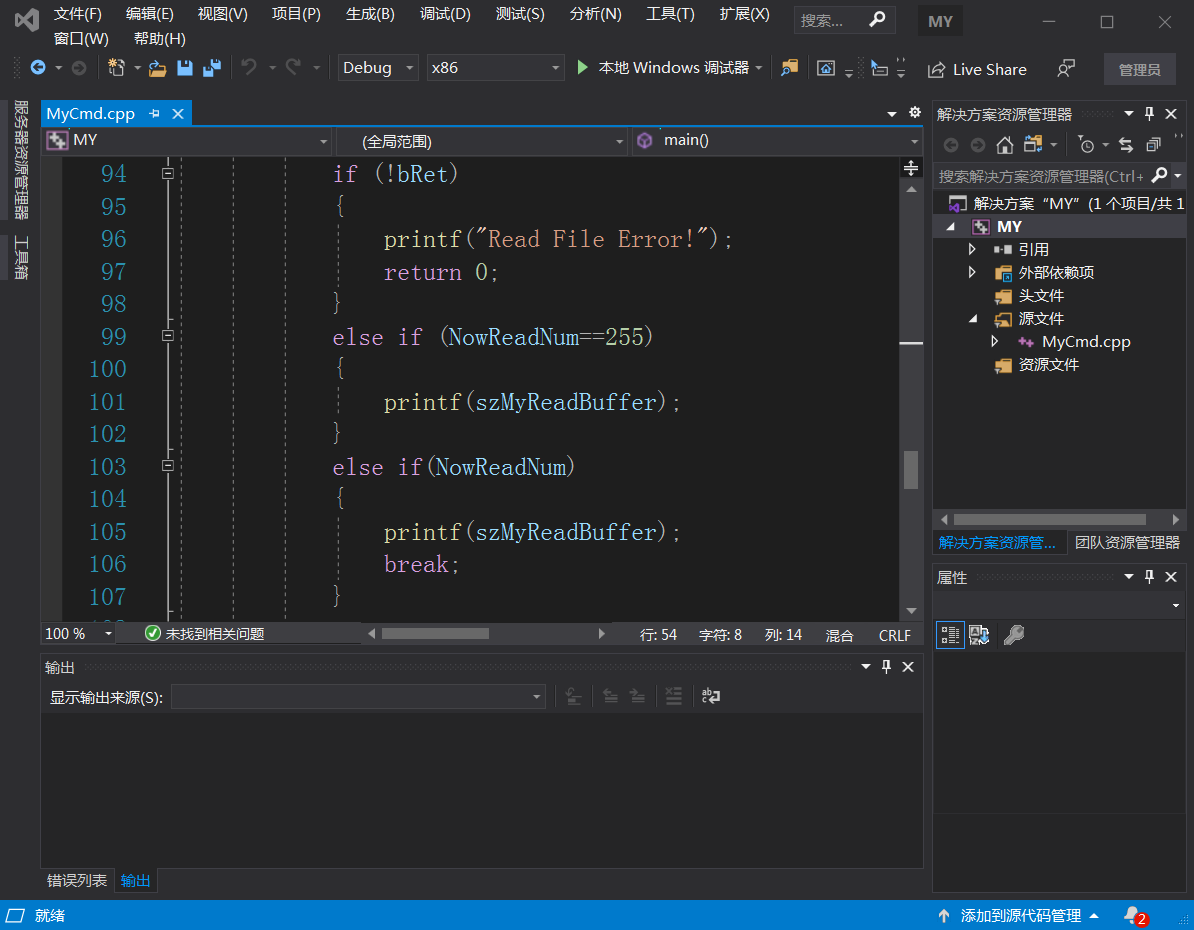Click the split editor handle above scrollbar
1194x930 pixels.
pyautogui.click(x=911, y=168)
